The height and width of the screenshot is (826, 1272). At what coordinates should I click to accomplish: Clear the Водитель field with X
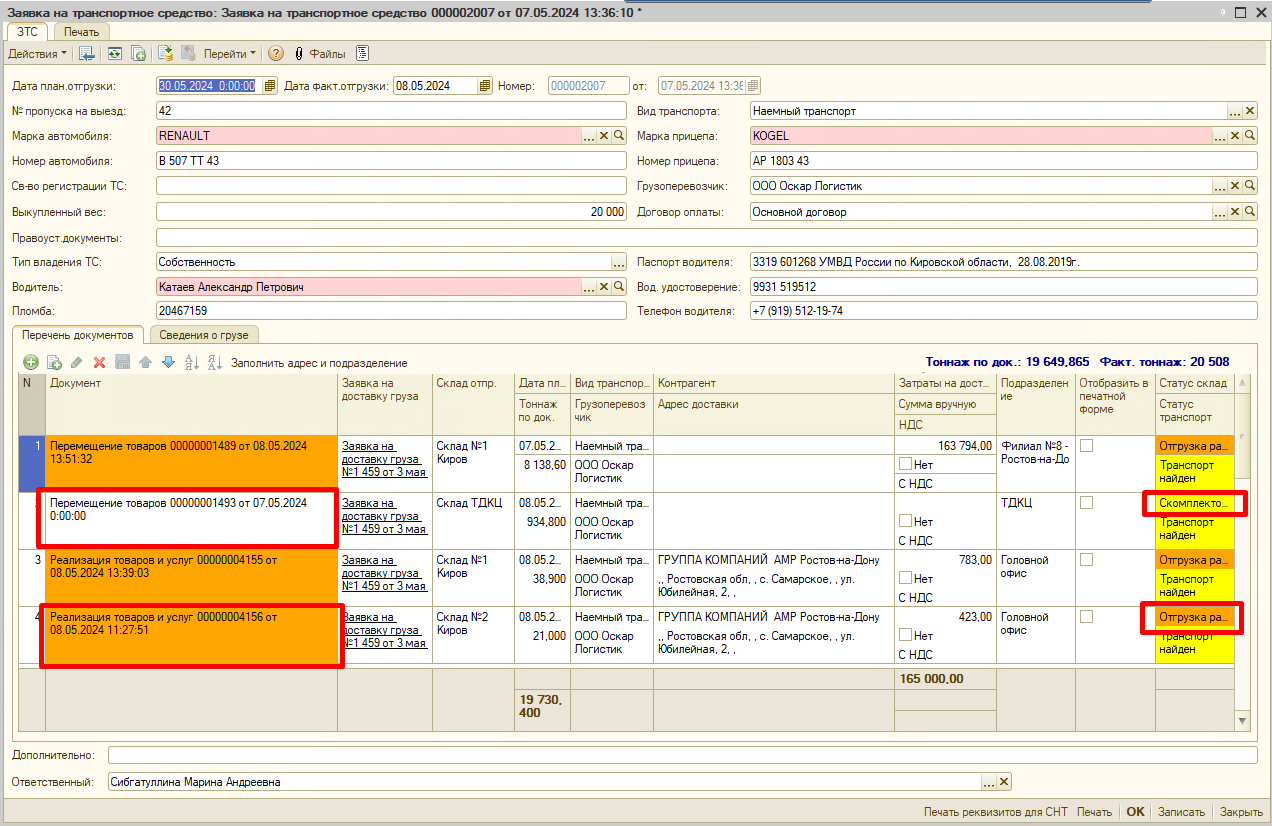604,287
